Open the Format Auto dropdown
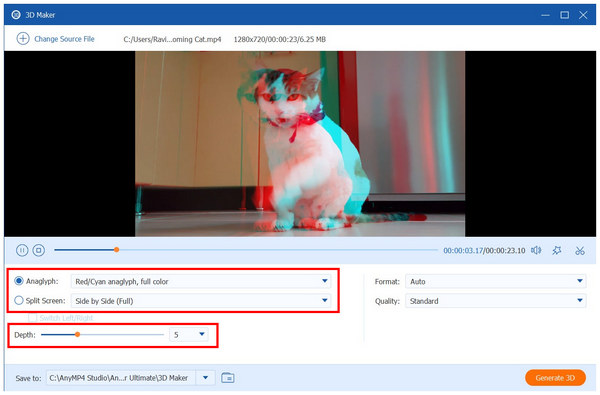The height and width of the screenshot is (395, 600). click(x=496, y=281)
